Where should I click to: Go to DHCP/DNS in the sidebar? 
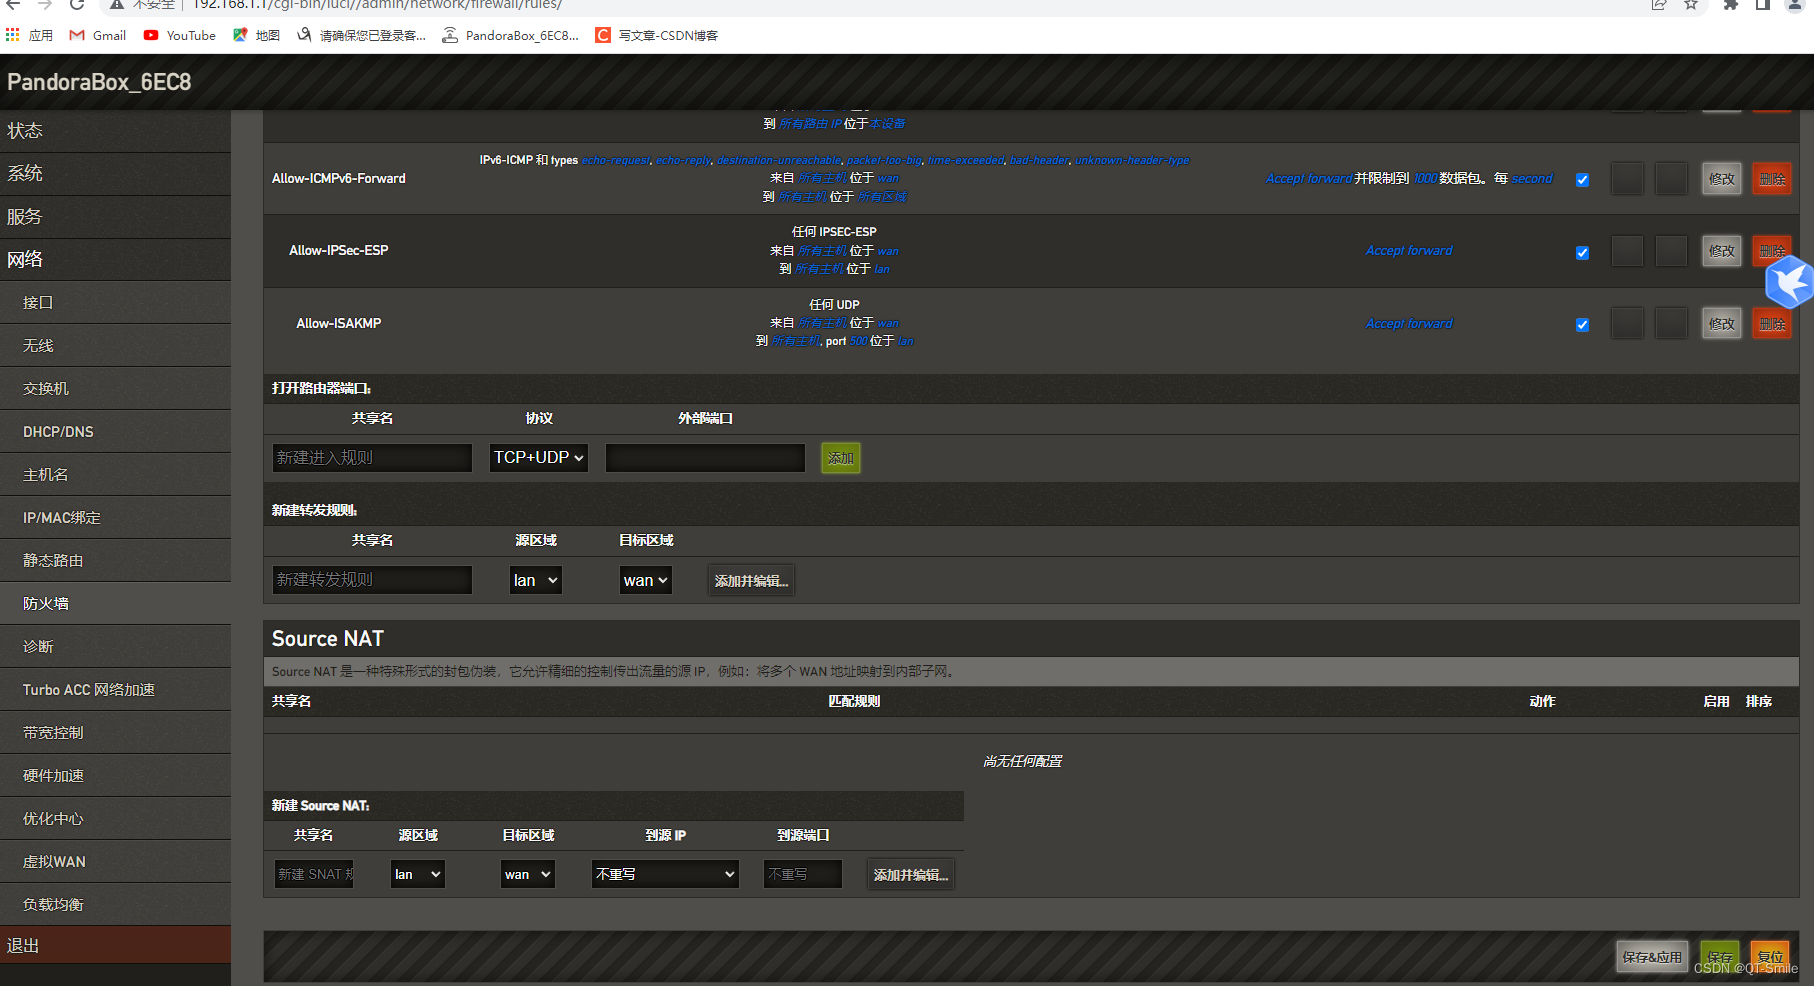point(58,432)
